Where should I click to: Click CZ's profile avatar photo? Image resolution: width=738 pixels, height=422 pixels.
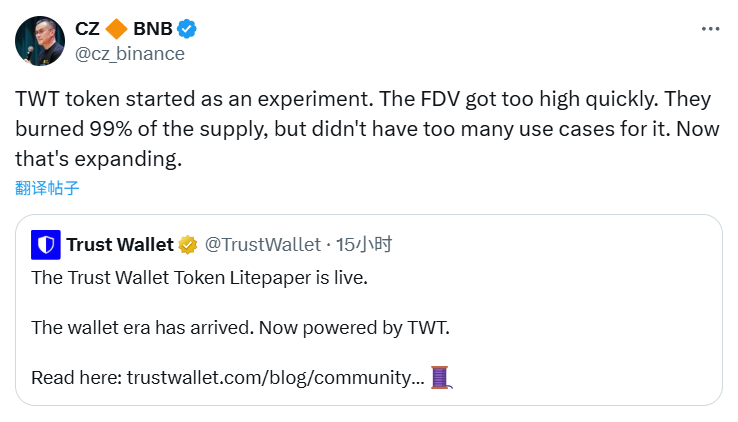coord(38,41)
